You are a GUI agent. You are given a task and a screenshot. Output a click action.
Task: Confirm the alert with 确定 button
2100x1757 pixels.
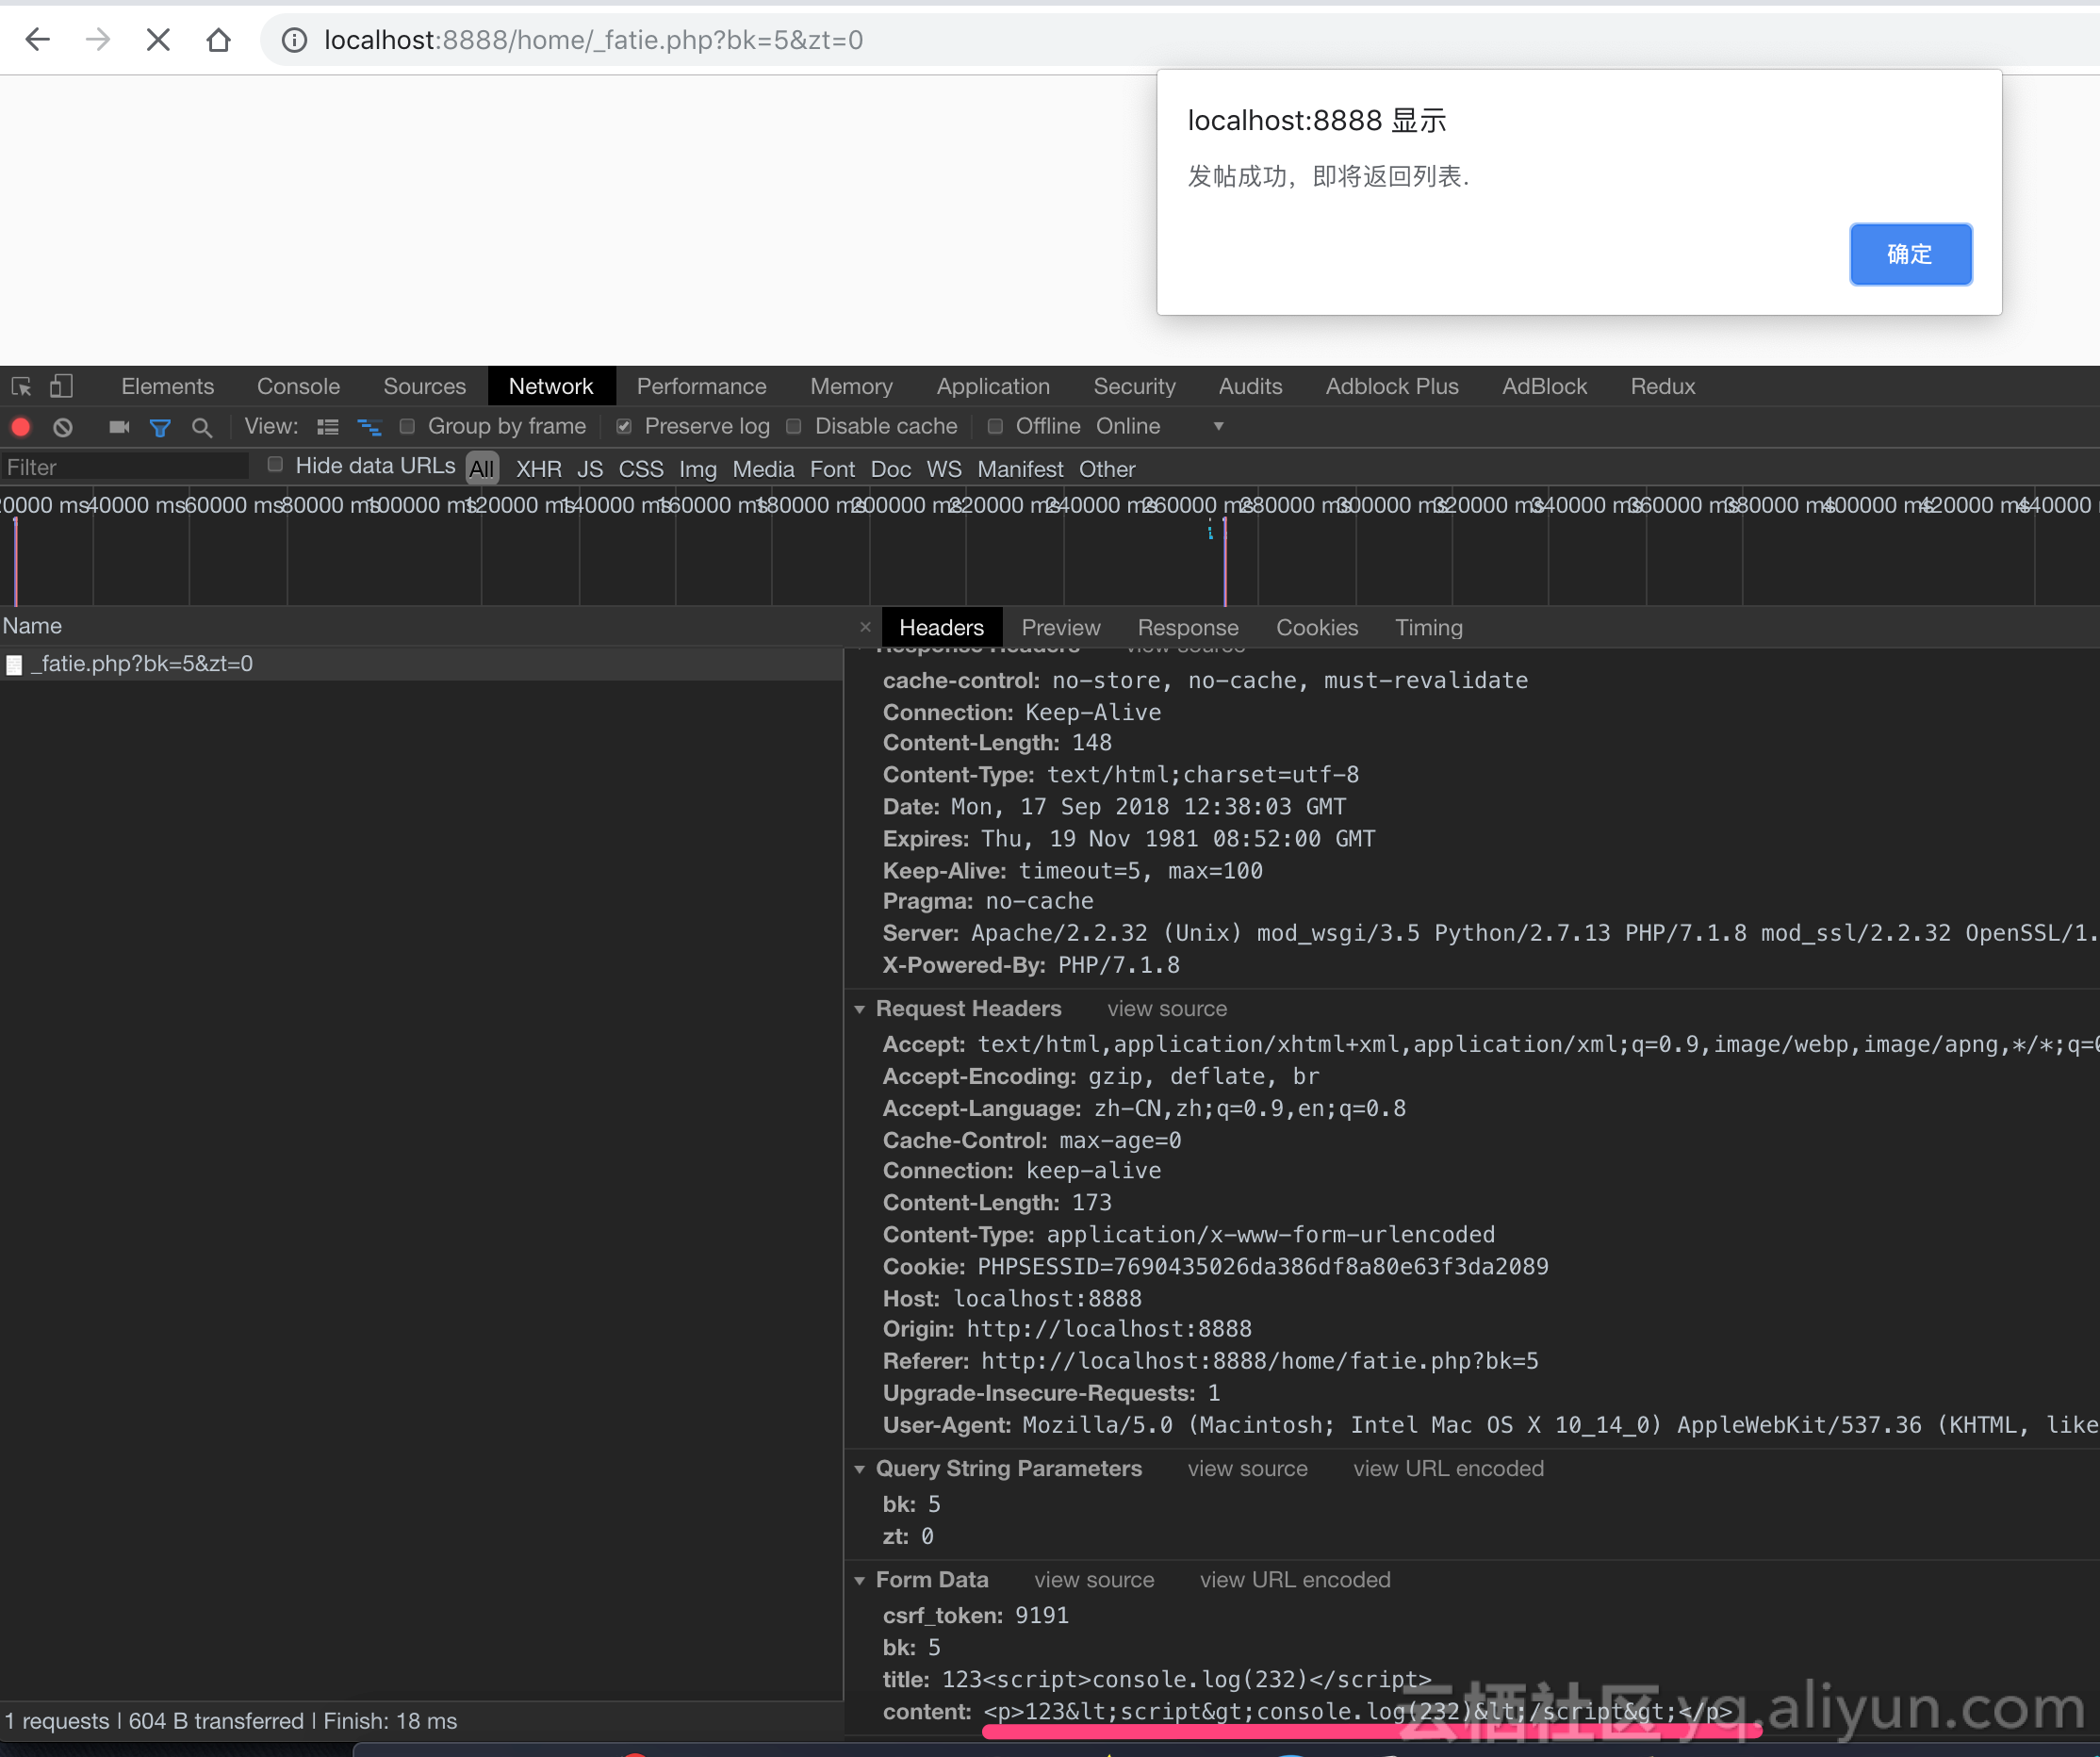(1910, 254)
